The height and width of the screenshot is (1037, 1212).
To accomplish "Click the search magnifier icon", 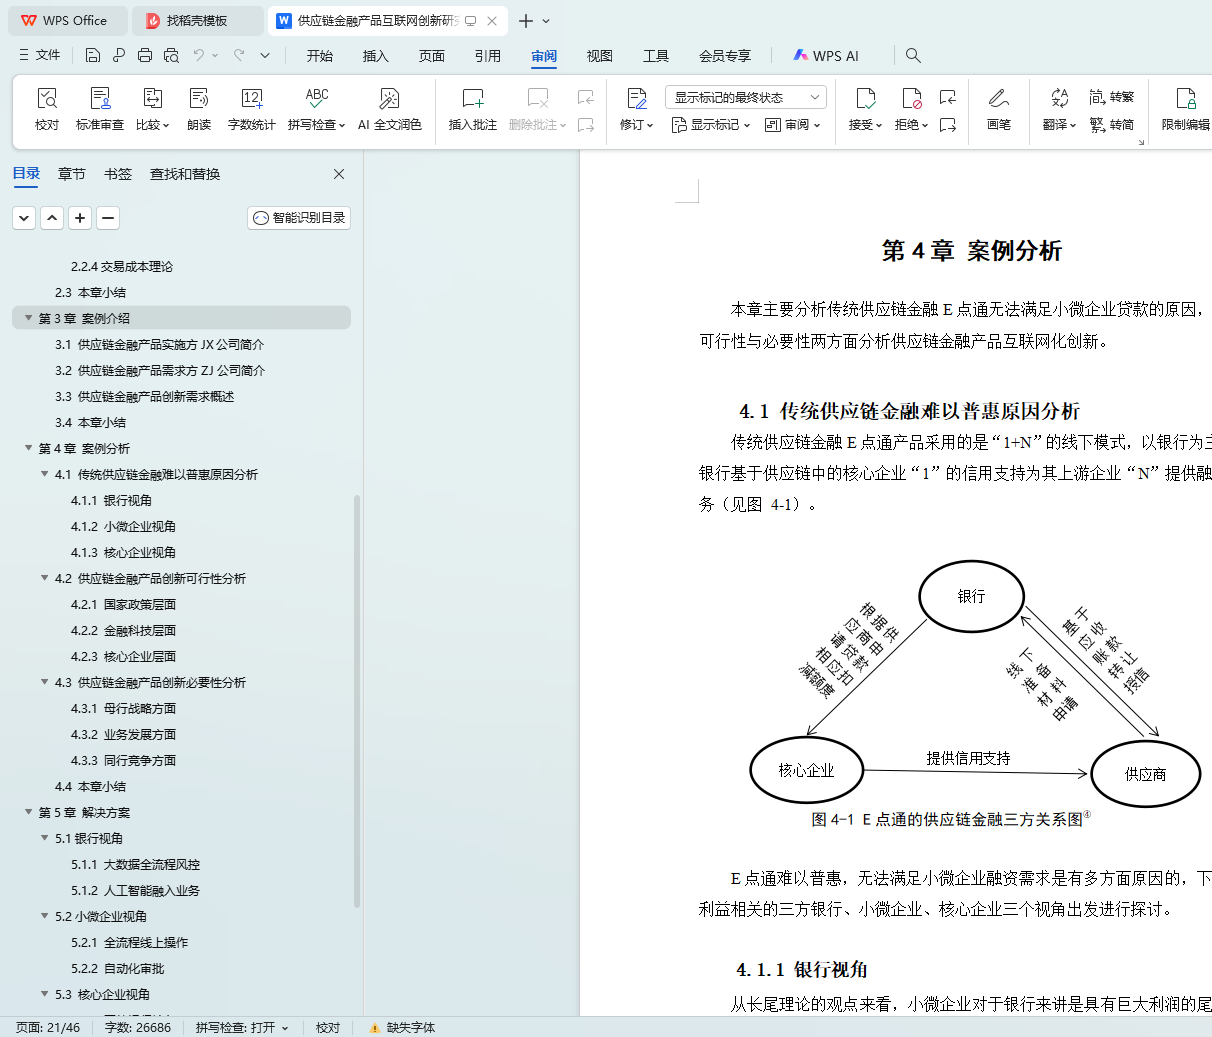I will [913, 55].
